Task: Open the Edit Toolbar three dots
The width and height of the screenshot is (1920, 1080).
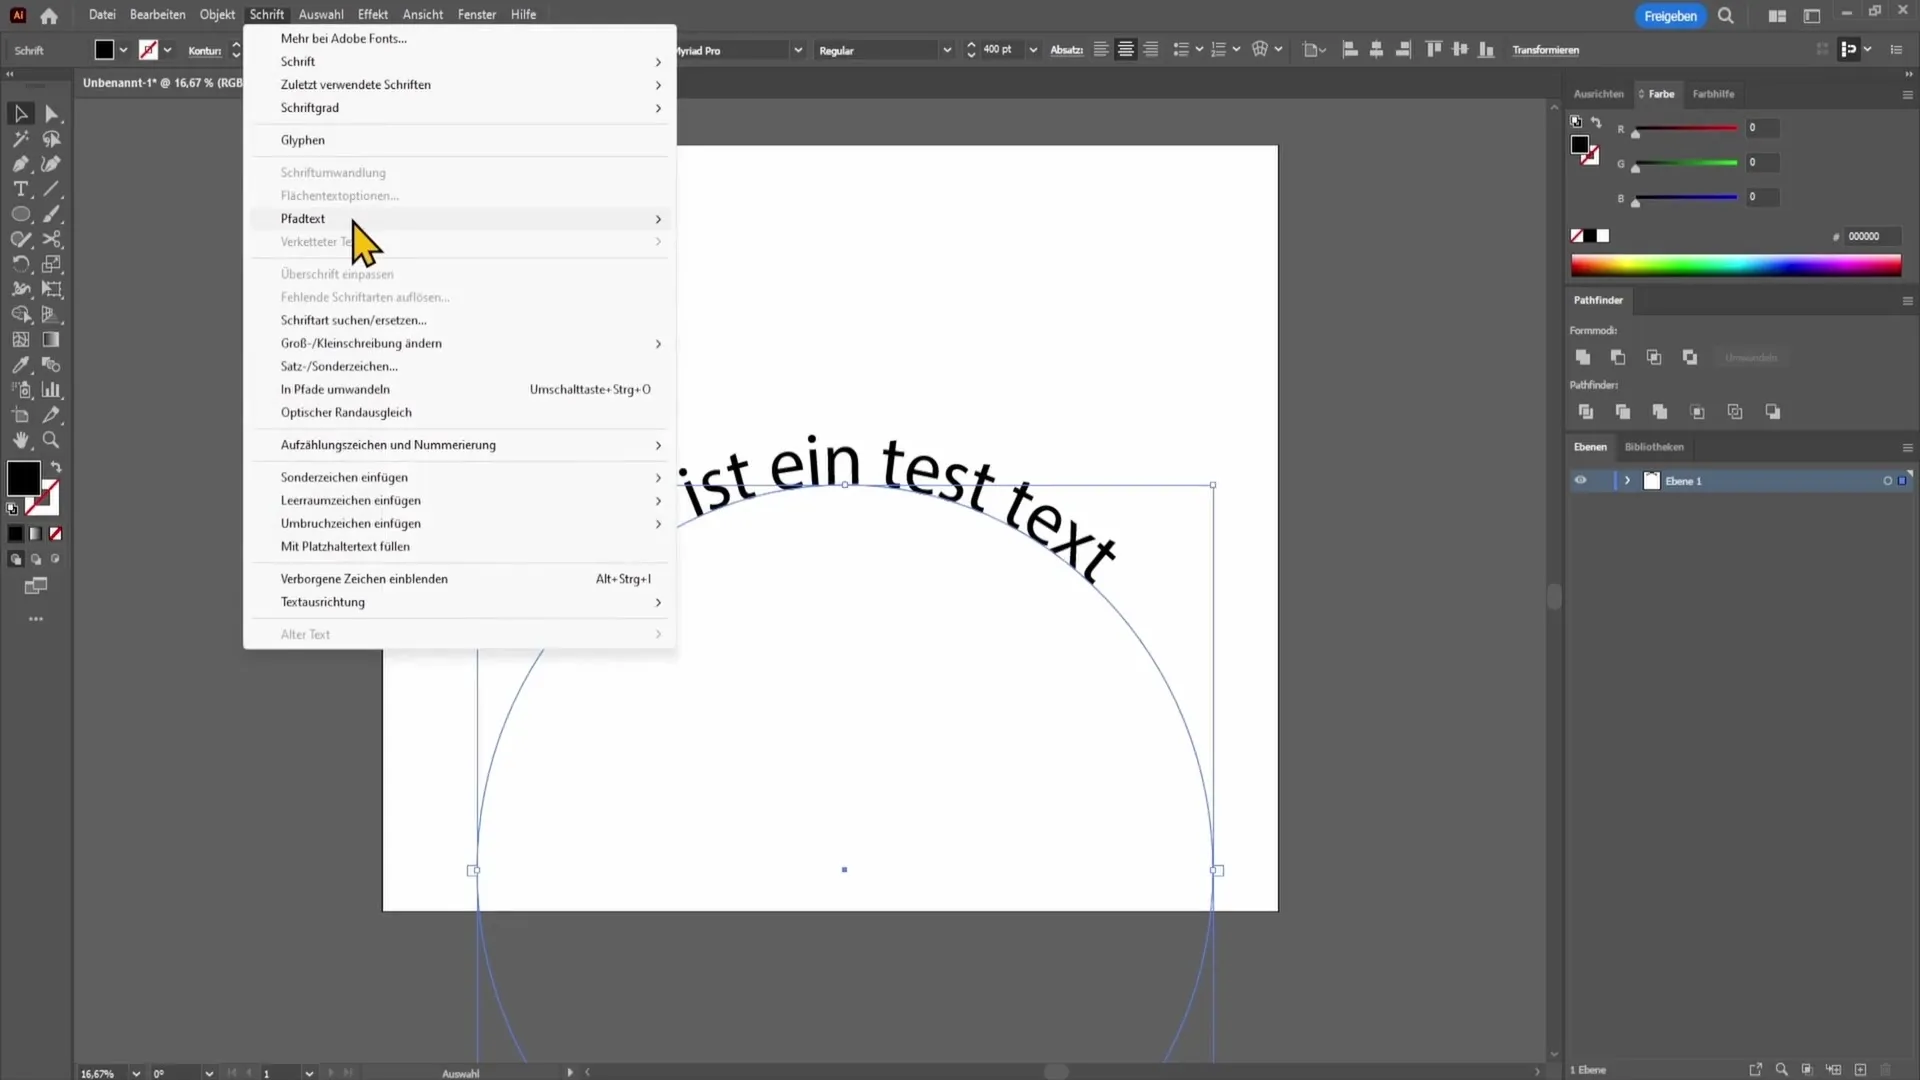Action: coord(36,619)
